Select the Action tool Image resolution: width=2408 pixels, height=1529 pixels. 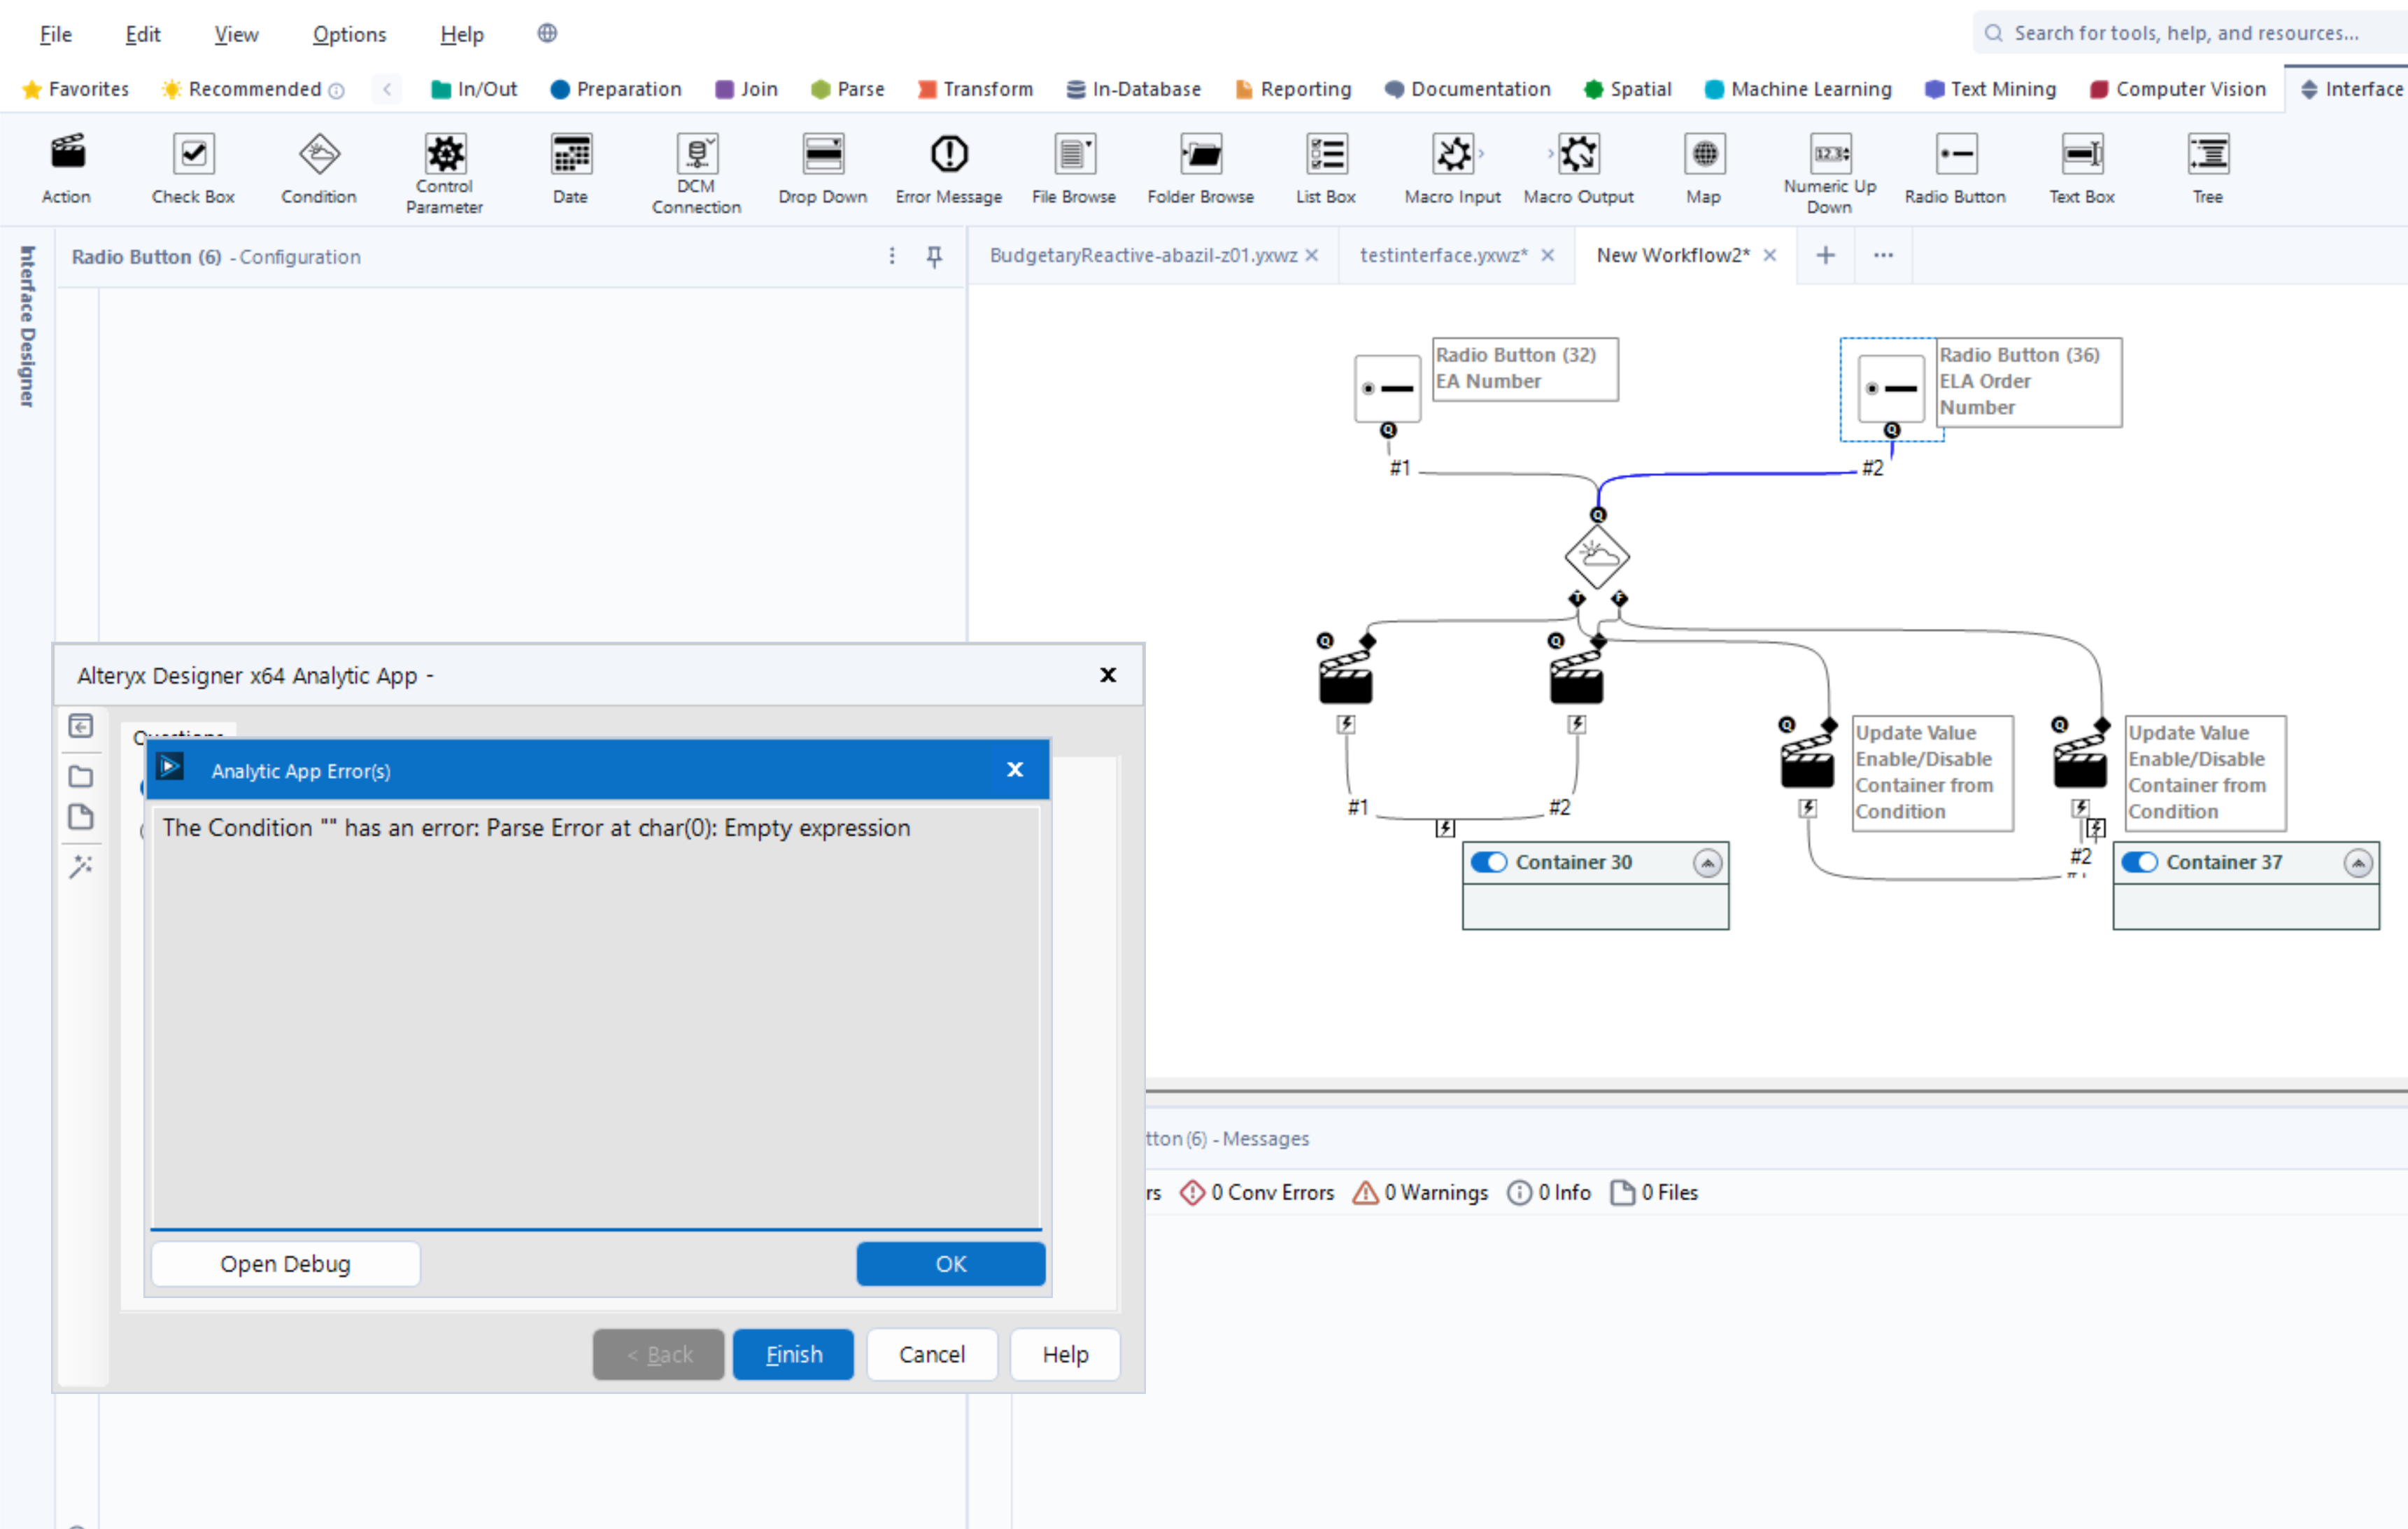pos(66,168)
